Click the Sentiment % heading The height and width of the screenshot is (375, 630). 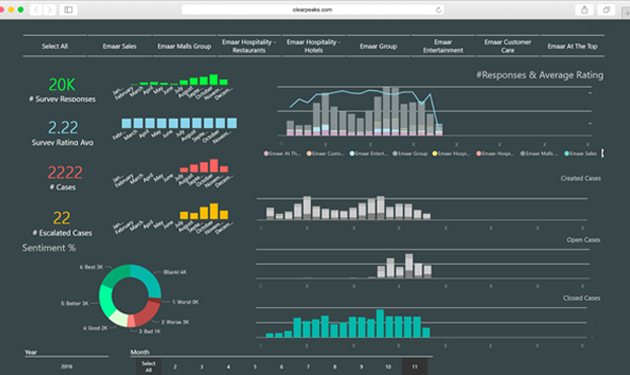click(x=49, y=248)
